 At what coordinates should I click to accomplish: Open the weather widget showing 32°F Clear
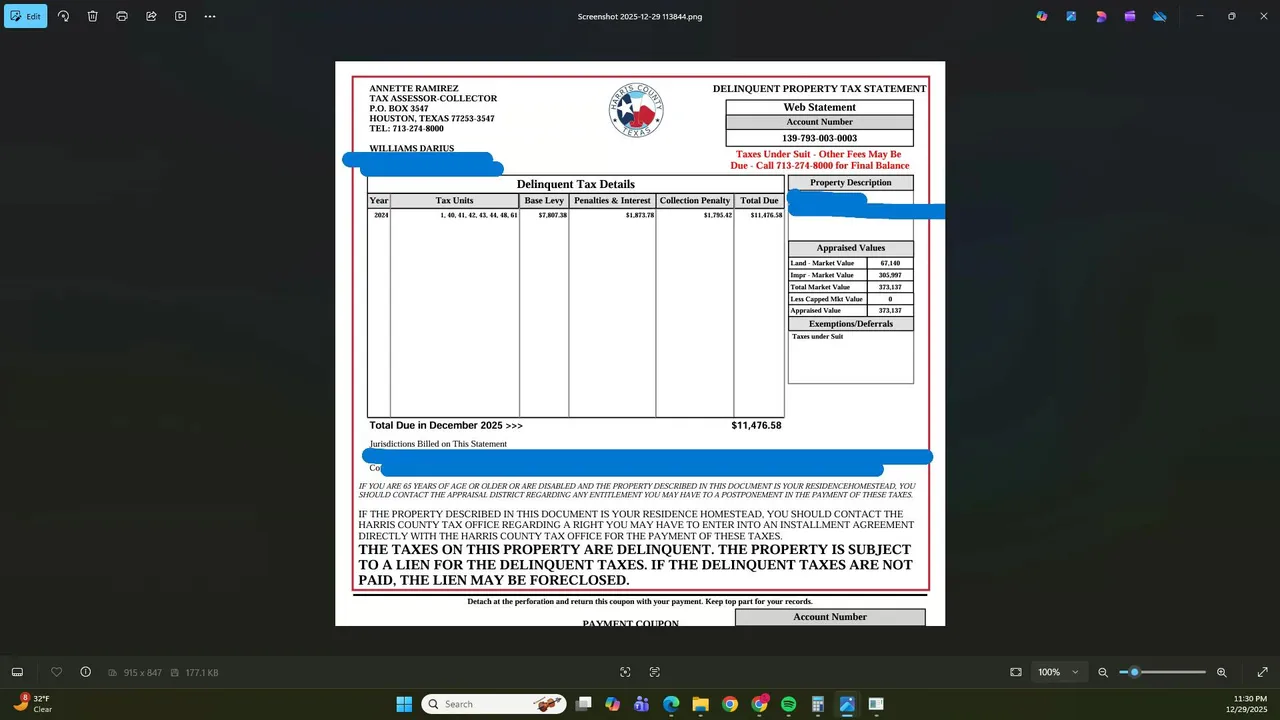32,704
